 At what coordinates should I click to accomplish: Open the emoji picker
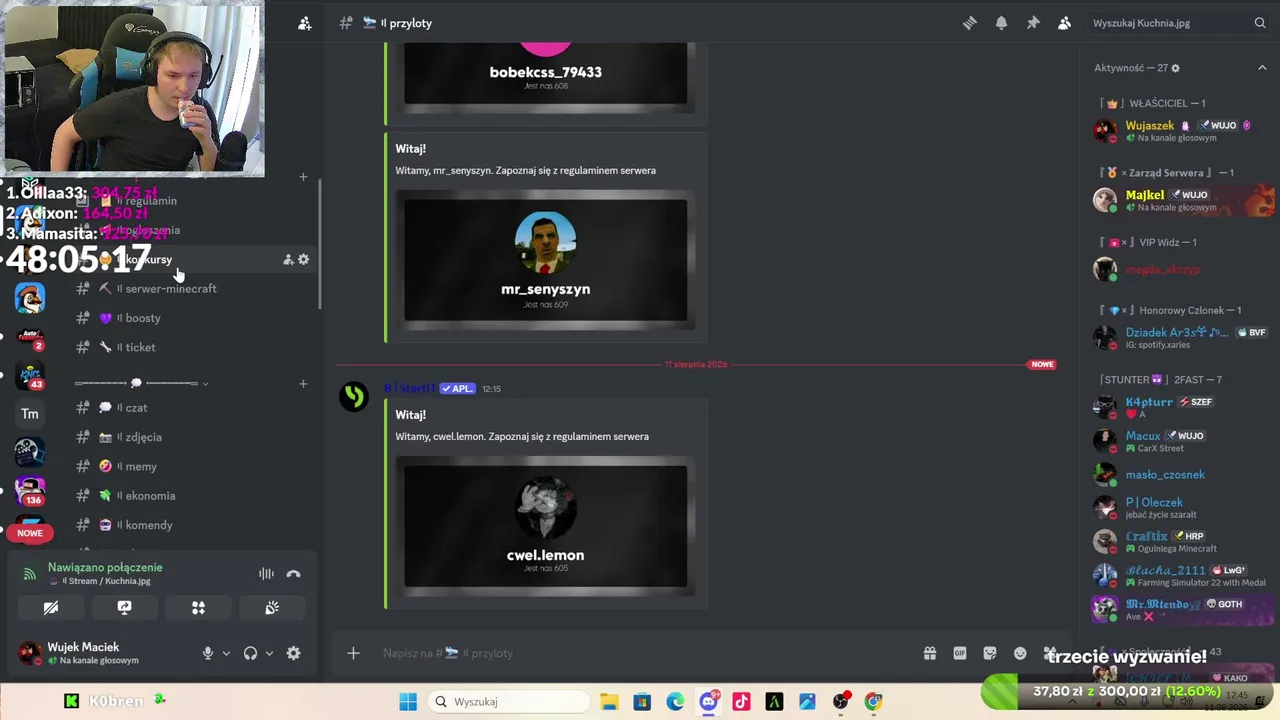(1020, 653)
